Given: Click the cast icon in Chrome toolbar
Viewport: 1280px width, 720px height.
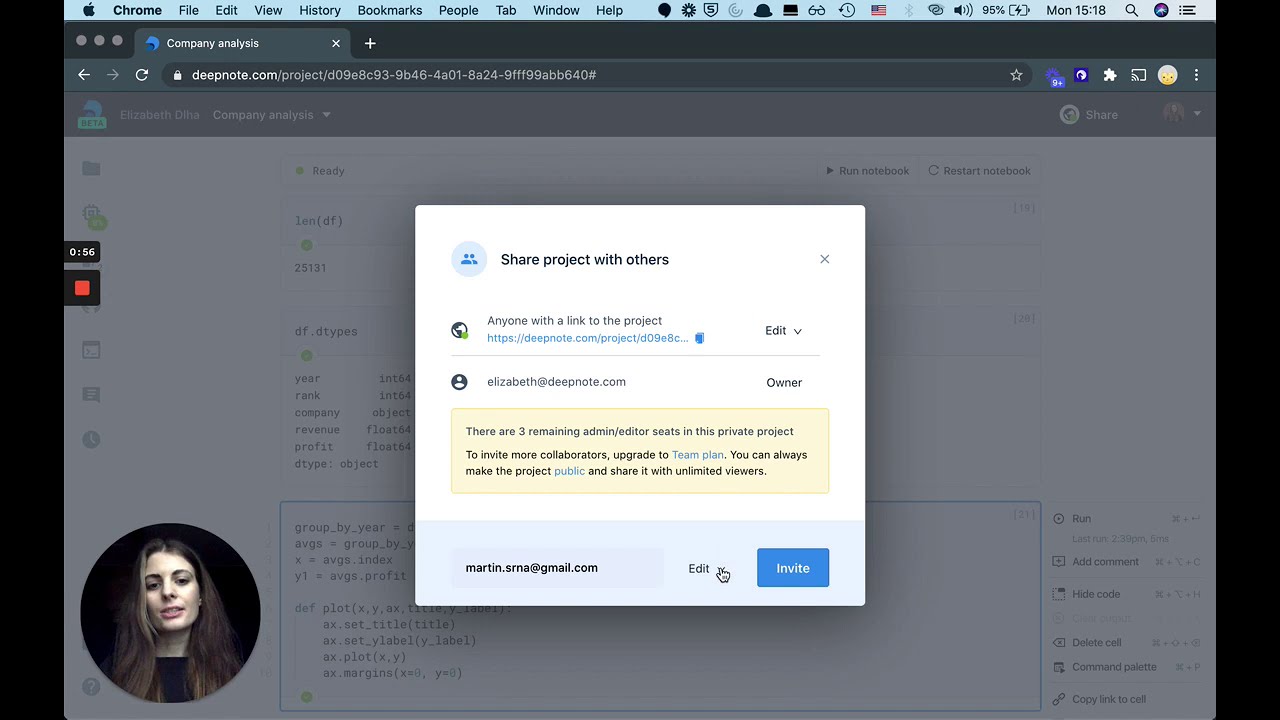Looking at the screenshot, I should coord(1138,75).
